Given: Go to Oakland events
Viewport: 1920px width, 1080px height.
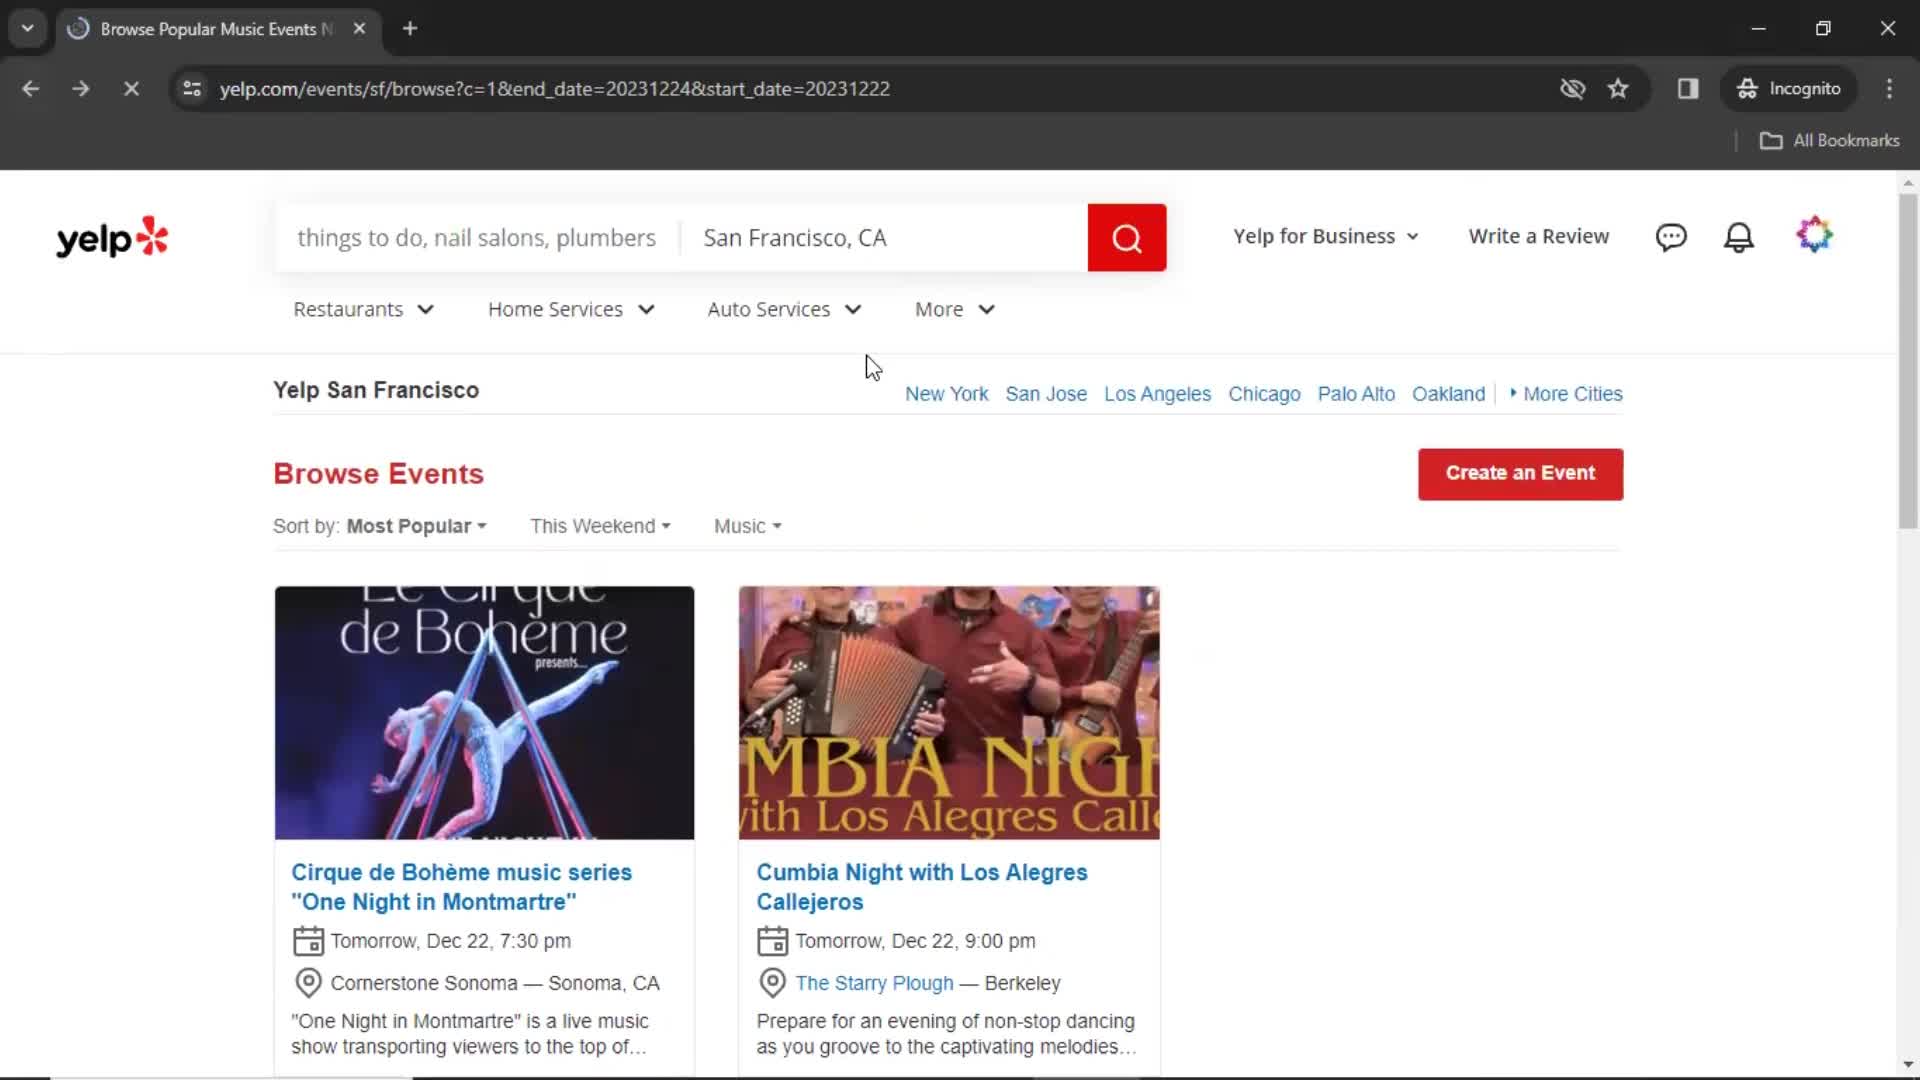Looking at the screenshot, I should [1448, 394].
